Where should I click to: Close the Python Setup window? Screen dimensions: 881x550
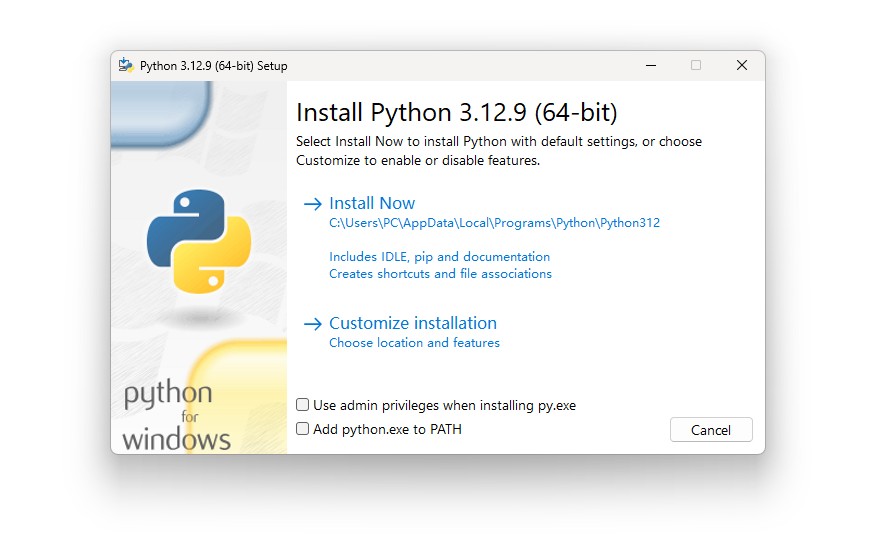pyautogui.click(x=742, y=66)
